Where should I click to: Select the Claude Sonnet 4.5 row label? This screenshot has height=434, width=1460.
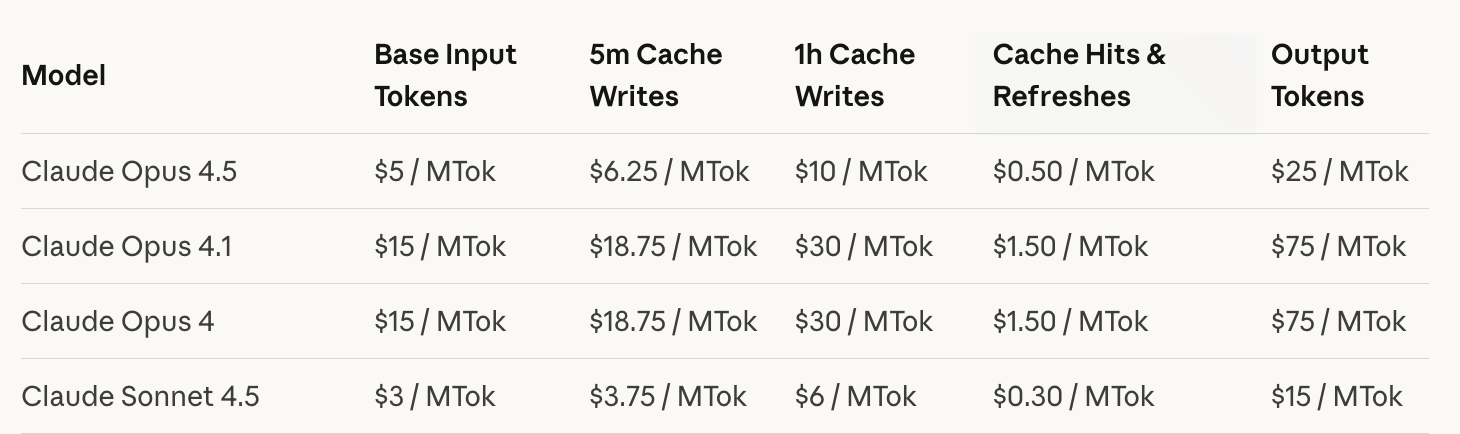point(140,396)
